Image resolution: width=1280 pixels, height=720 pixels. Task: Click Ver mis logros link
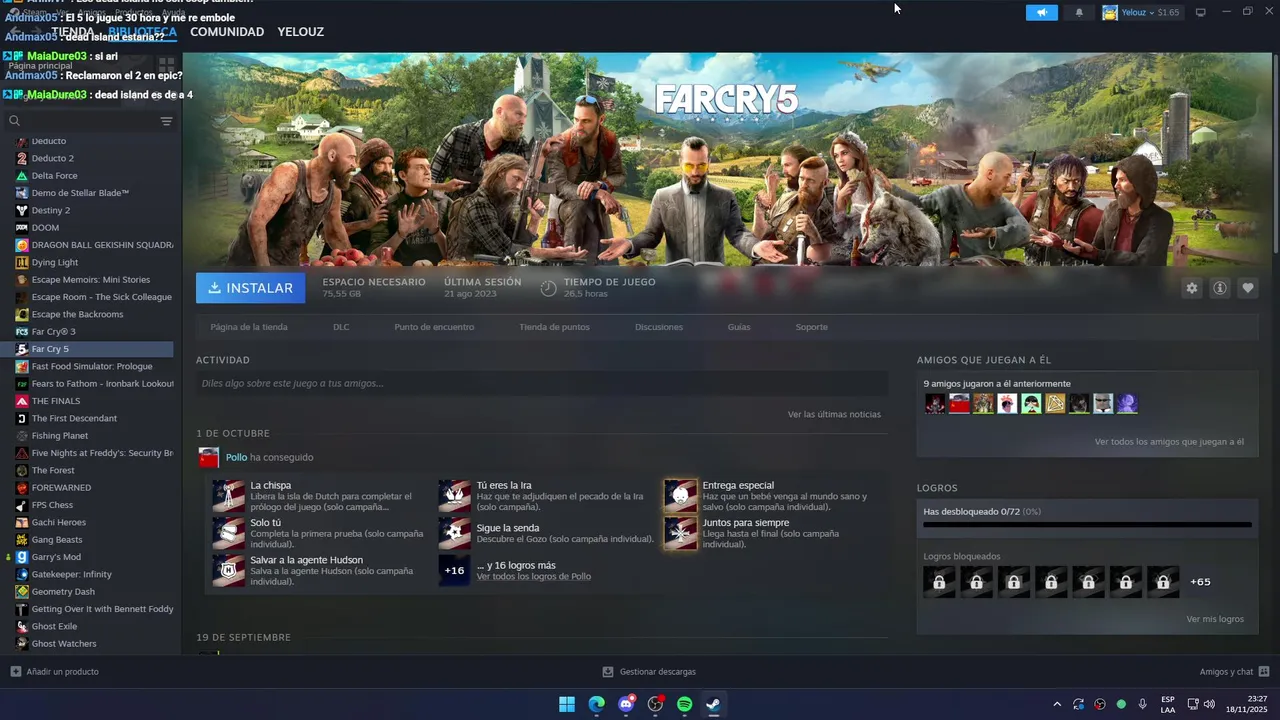pos(1215,619)
